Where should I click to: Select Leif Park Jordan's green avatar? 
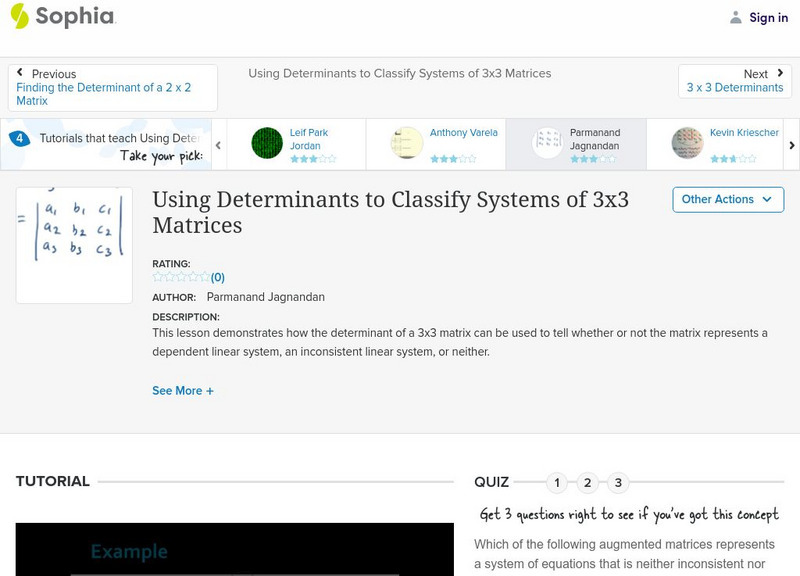coord(267,143)
